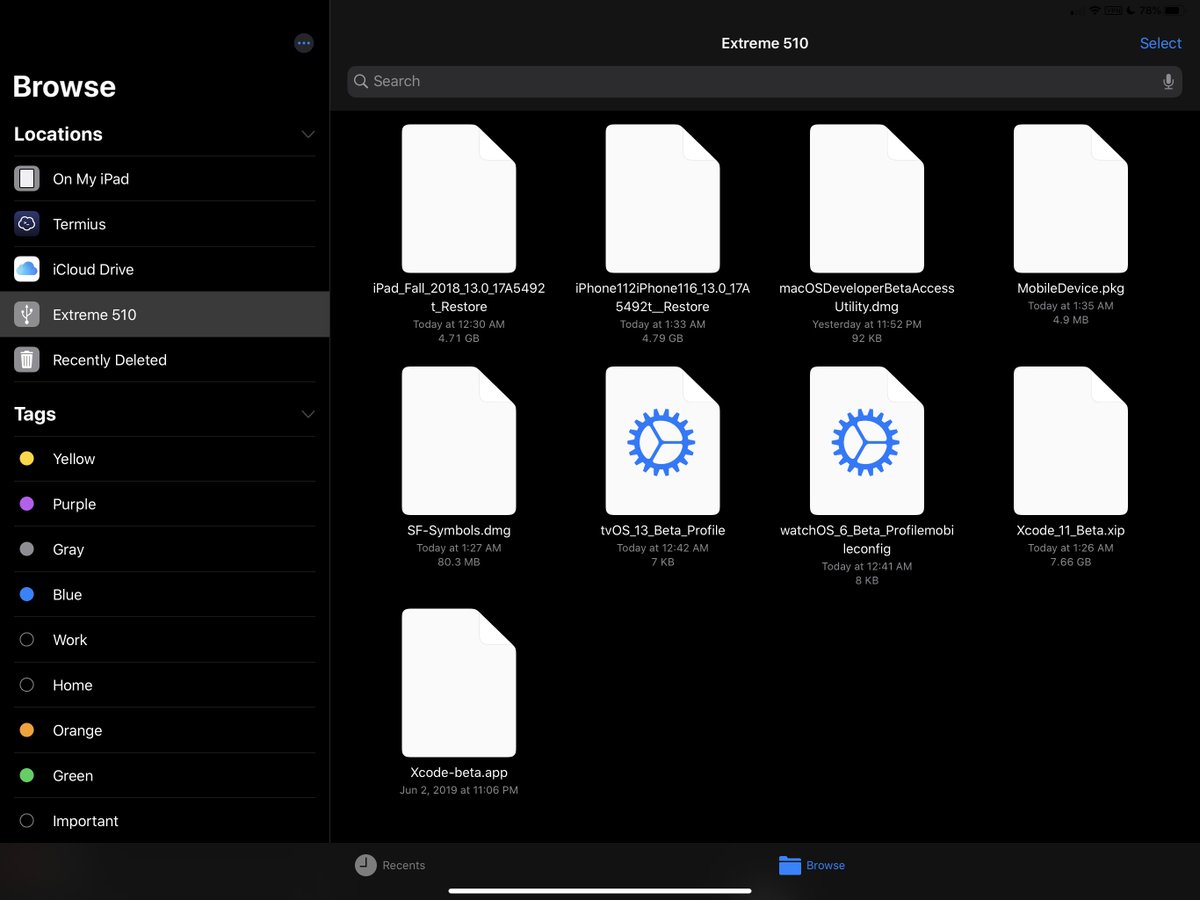Click the Purple tag label

74,504
